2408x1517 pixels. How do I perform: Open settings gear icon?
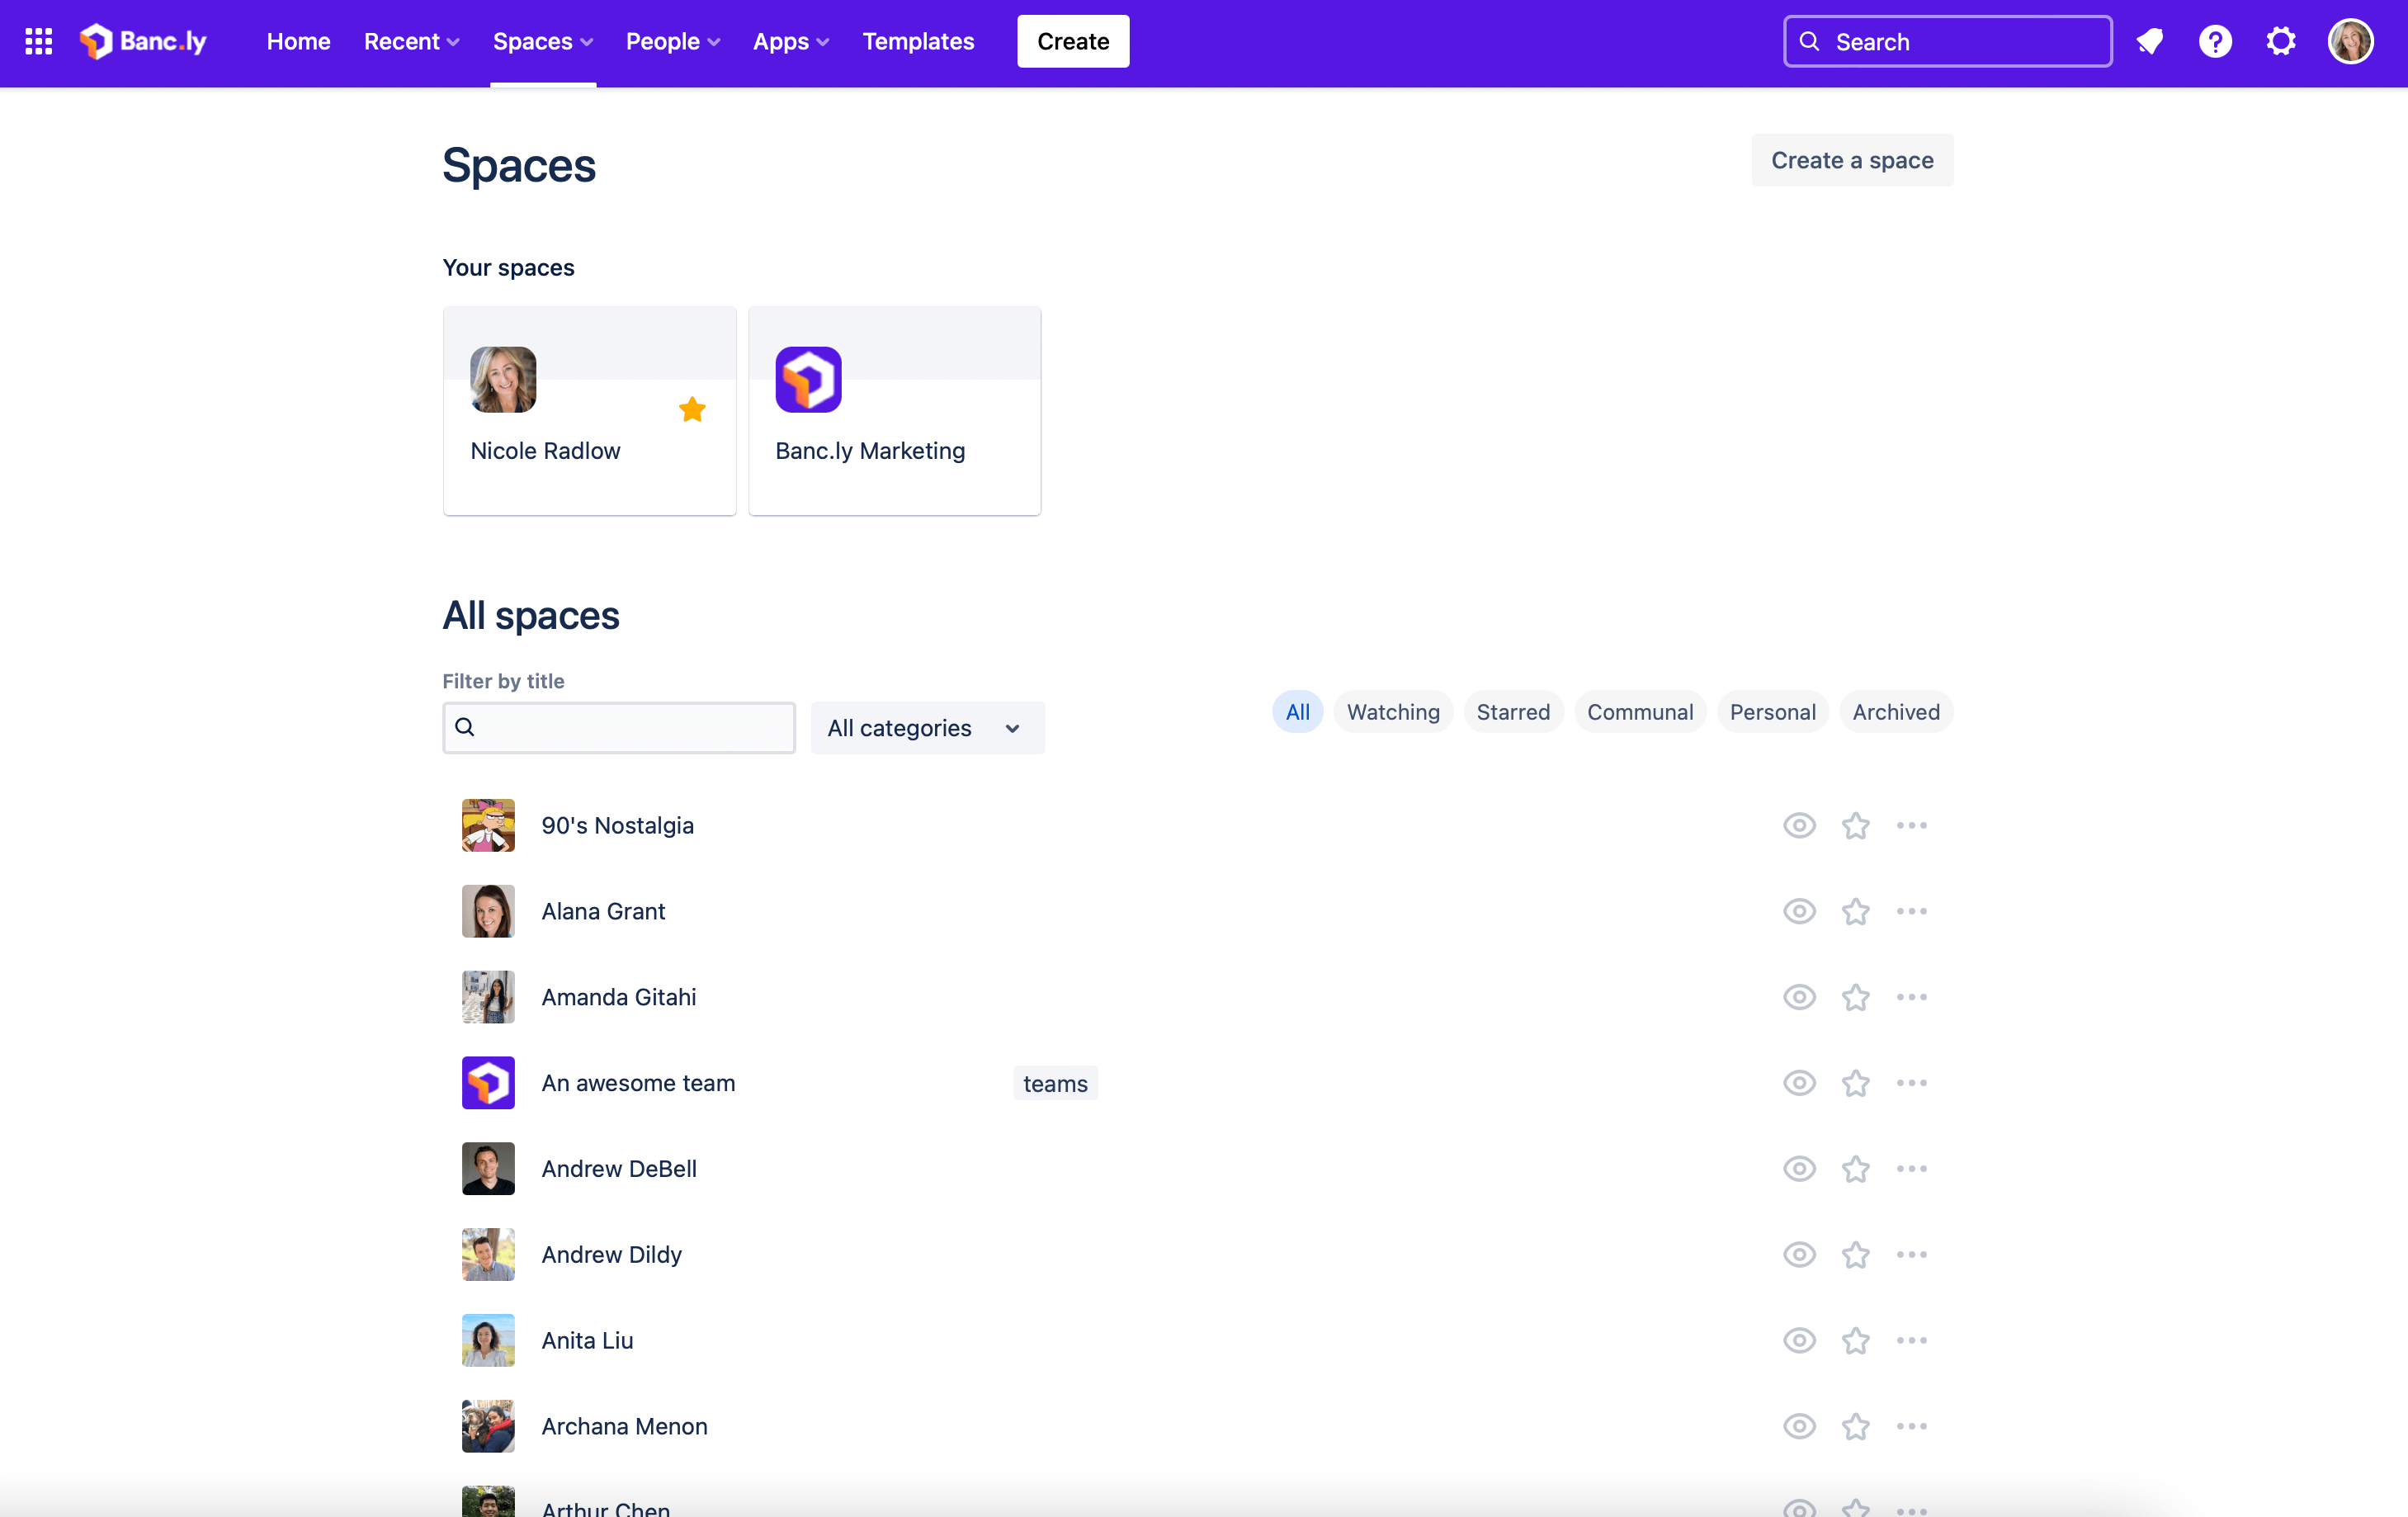[2283, 39]
